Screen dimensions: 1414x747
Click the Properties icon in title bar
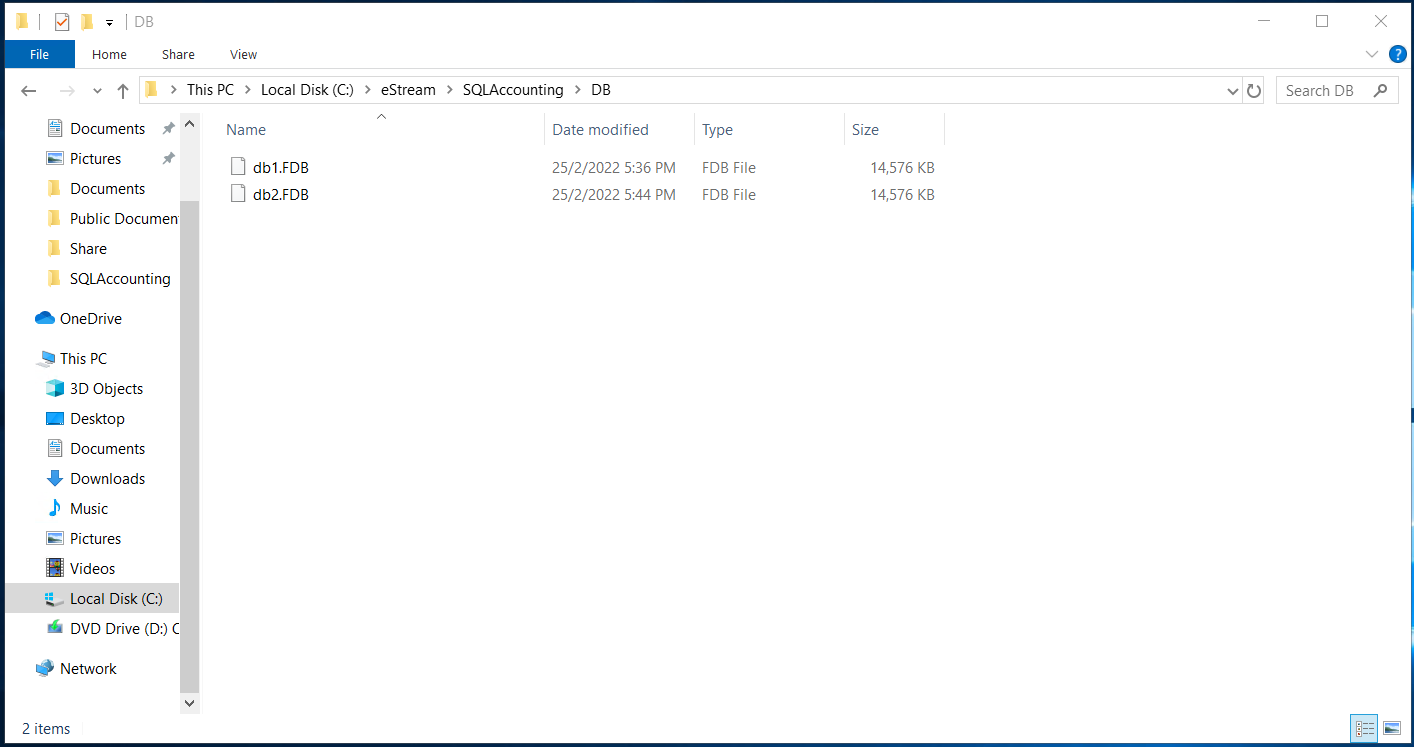click(x=62, y=22)
